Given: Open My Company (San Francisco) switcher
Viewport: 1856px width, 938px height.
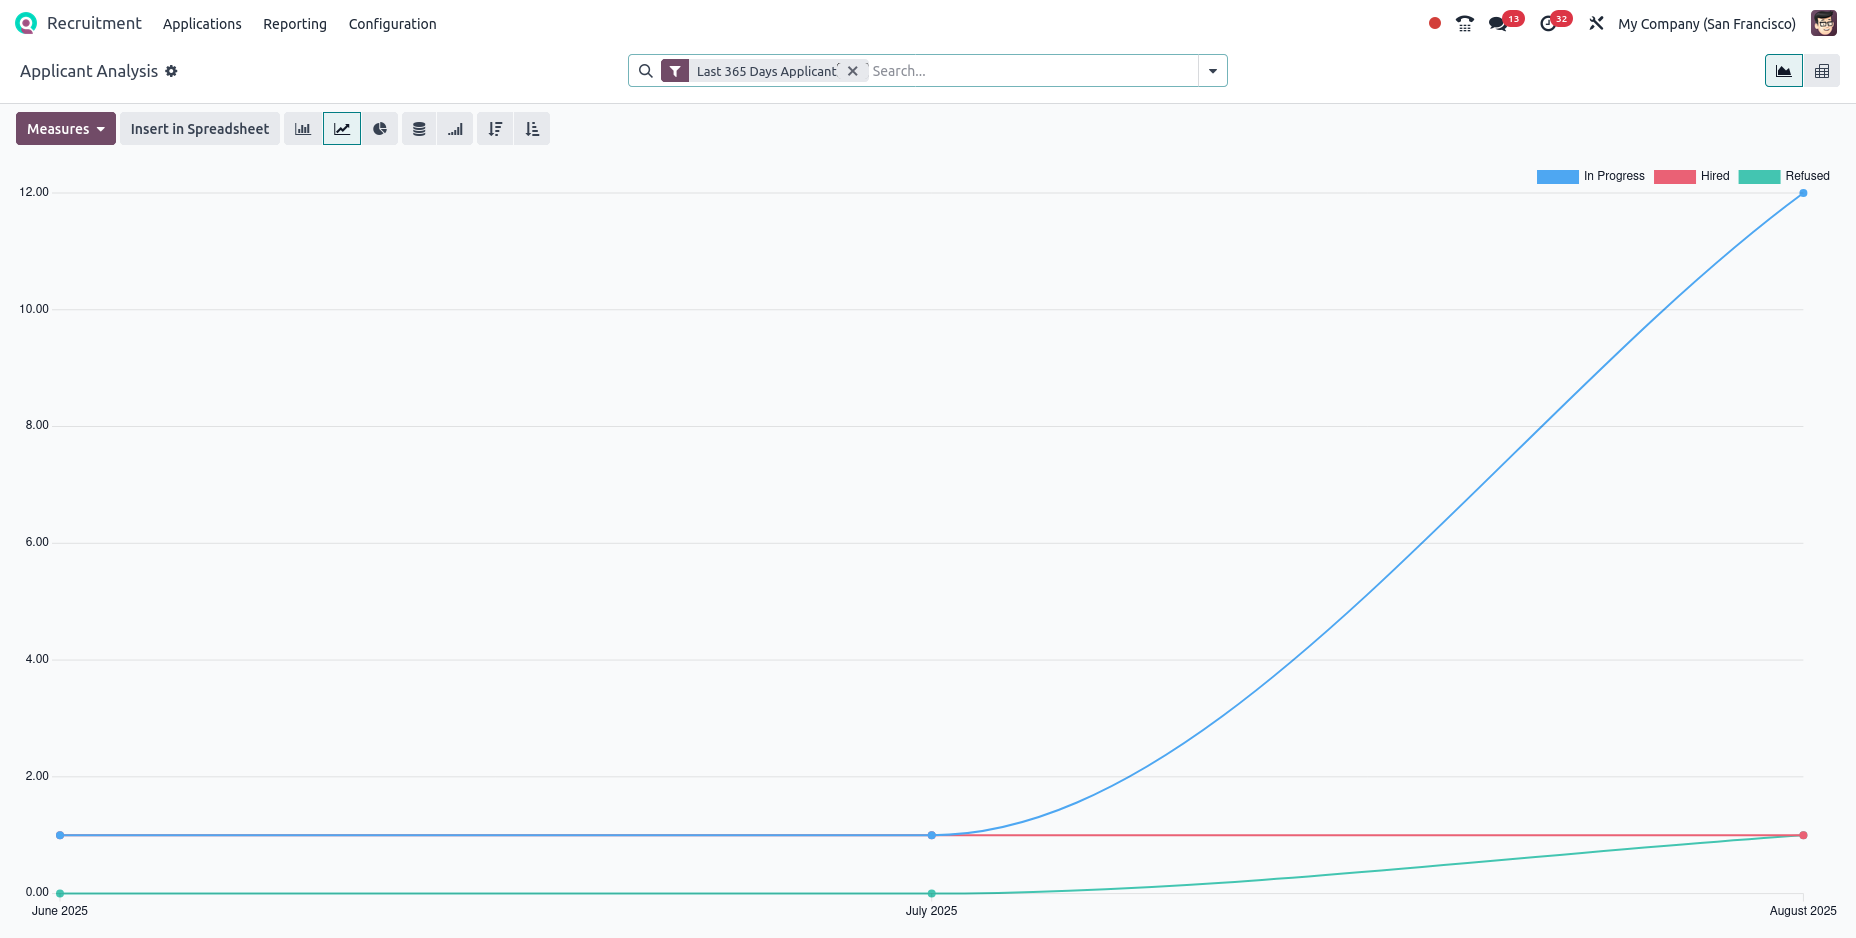Looking at the screenshot, I should 1707,24.
